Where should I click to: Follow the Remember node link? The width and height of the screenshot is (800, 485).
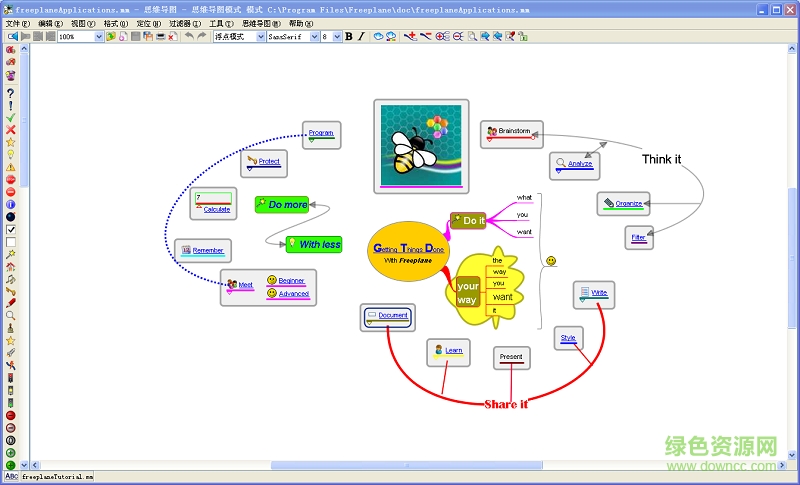tap(208, 250)
